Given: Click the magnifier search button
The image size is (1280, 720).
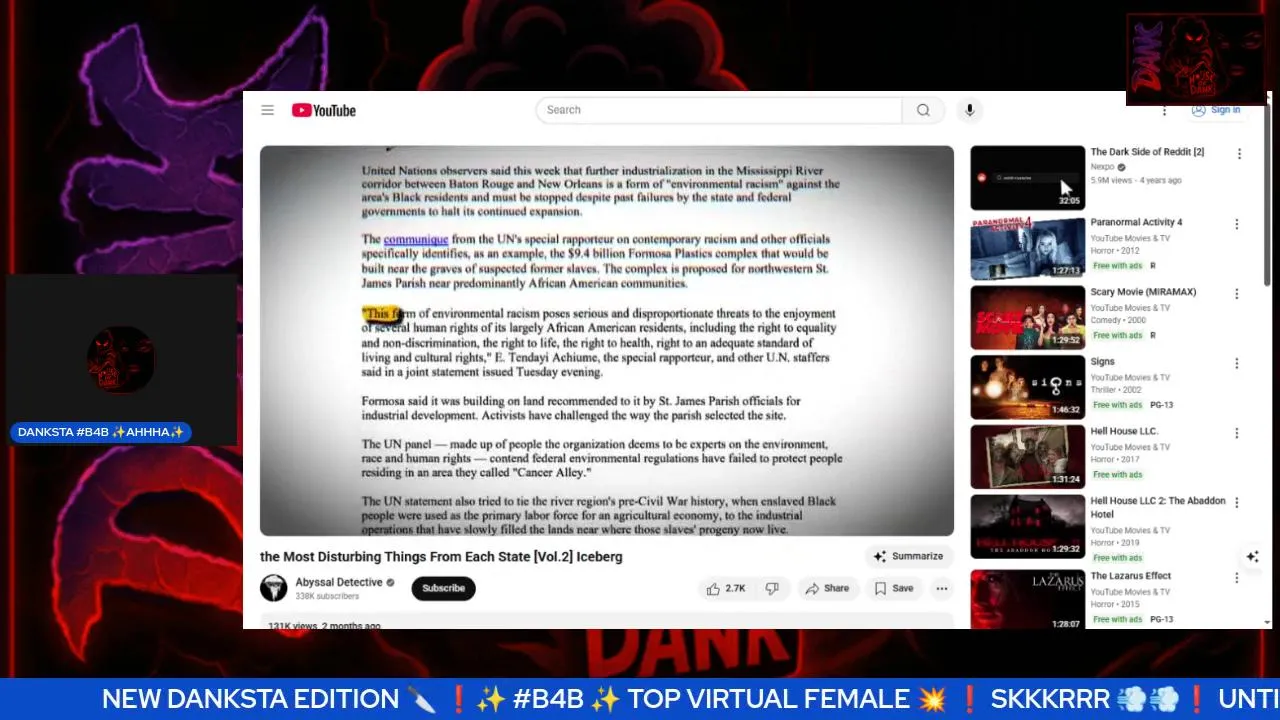Looking at the screenshot, I should (x=923, y=110).
